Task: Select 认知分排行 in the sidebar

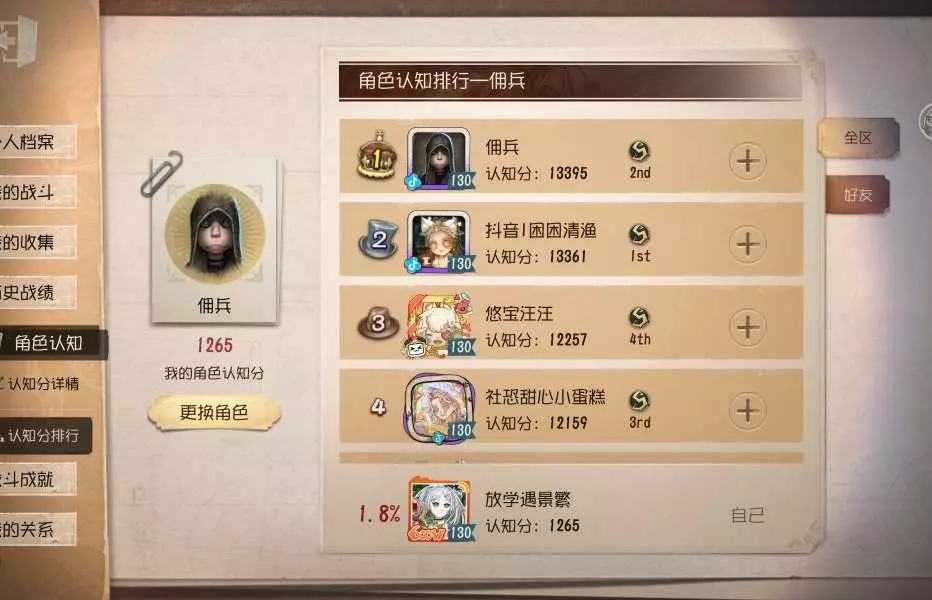Action: (44, 436)
